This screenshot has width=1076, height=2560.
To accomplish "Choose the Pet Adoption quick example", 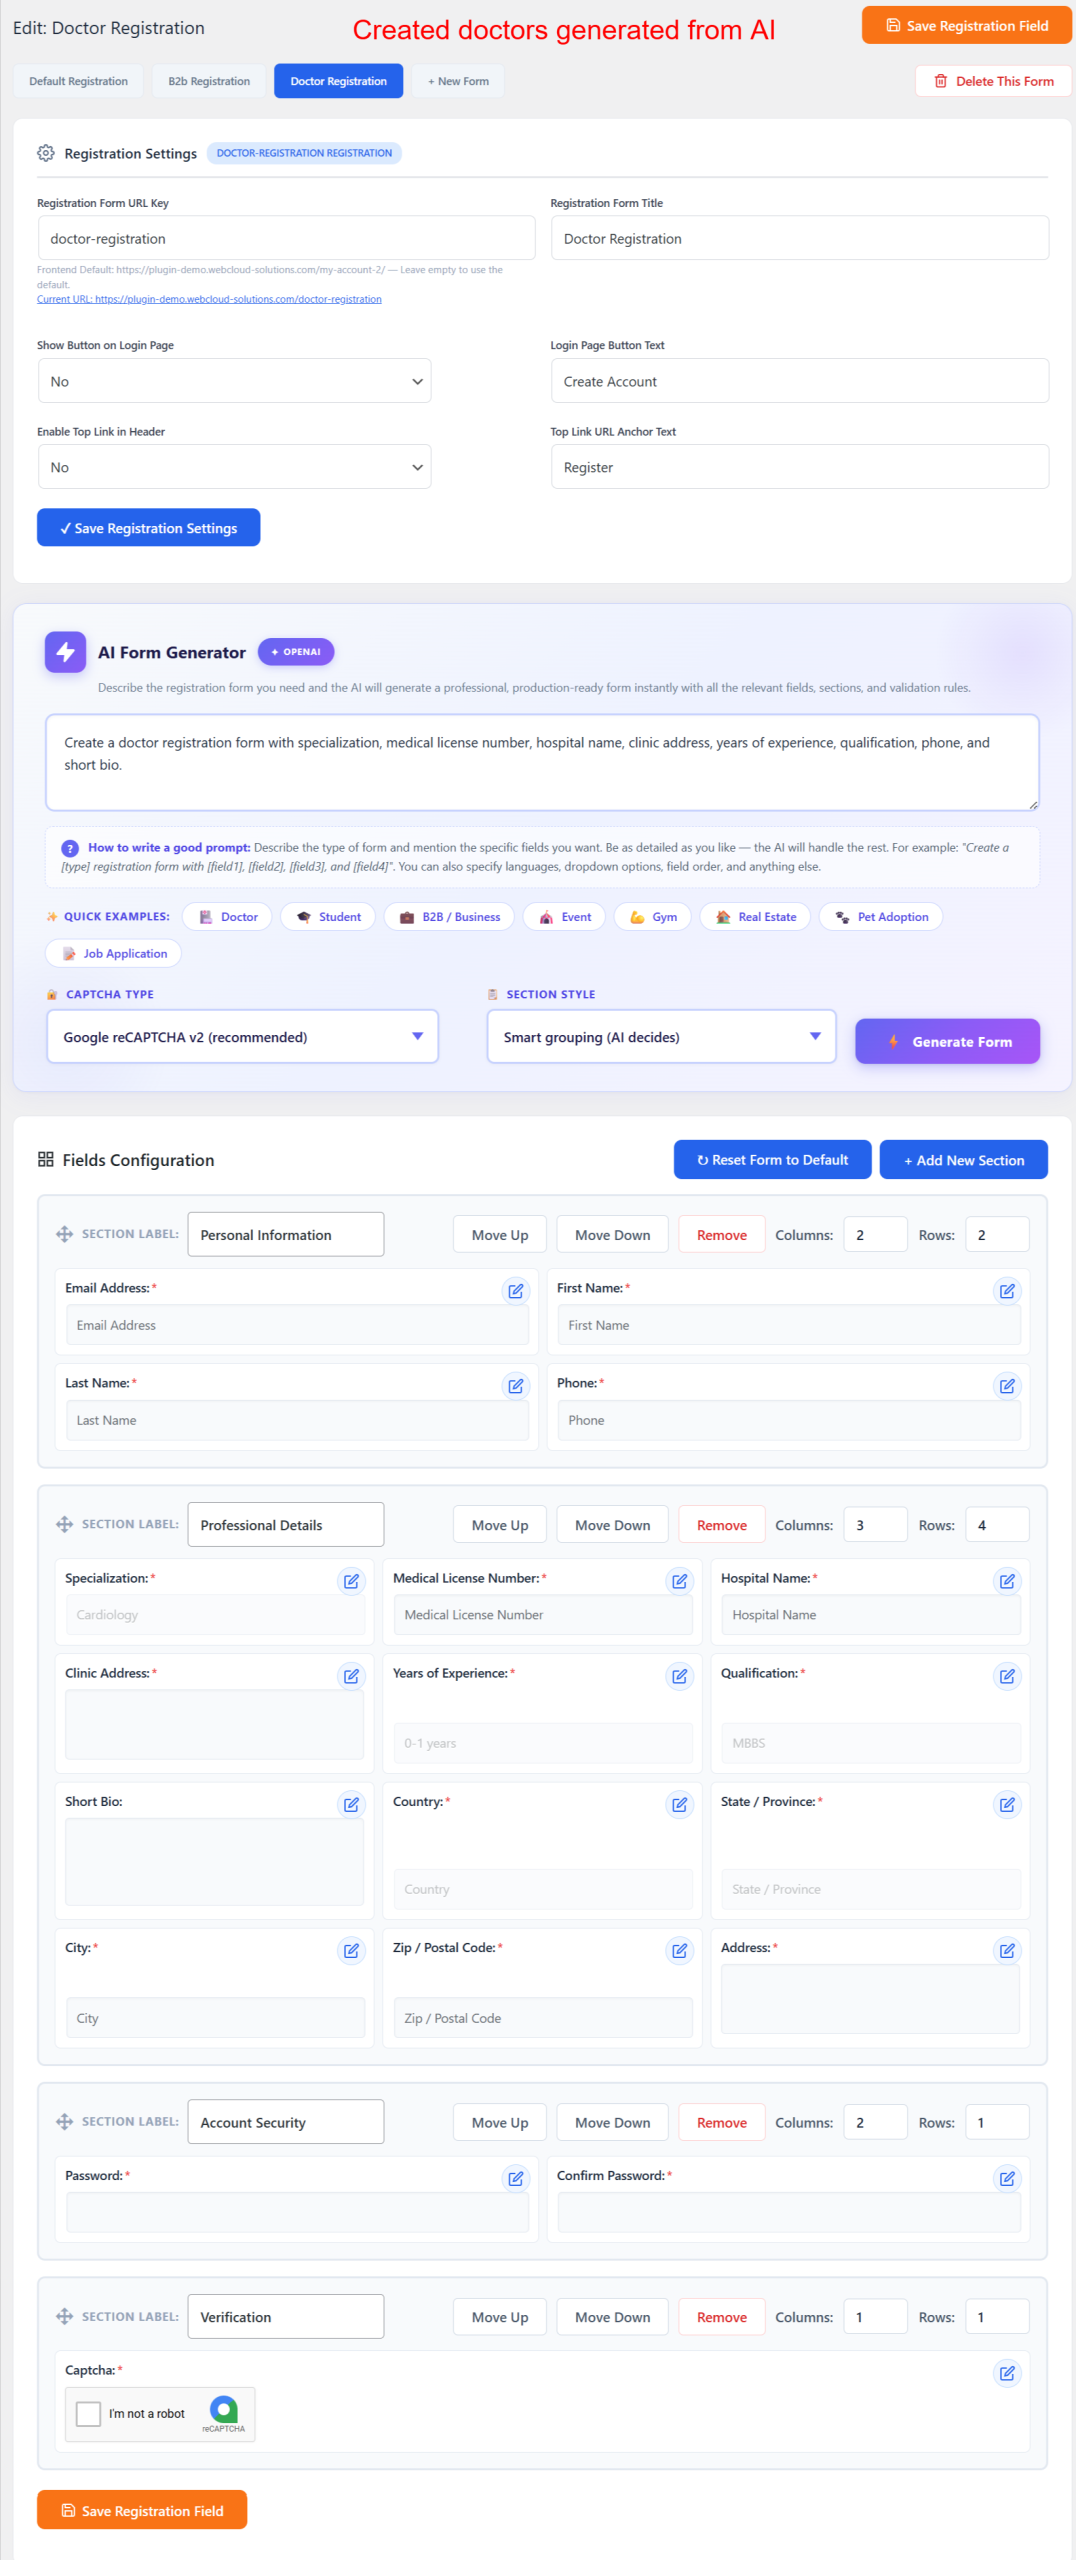I will tap(881, 917).
